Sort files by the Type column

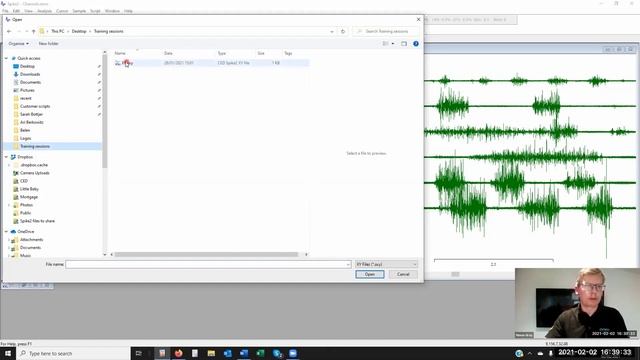(x=222, y=53)
